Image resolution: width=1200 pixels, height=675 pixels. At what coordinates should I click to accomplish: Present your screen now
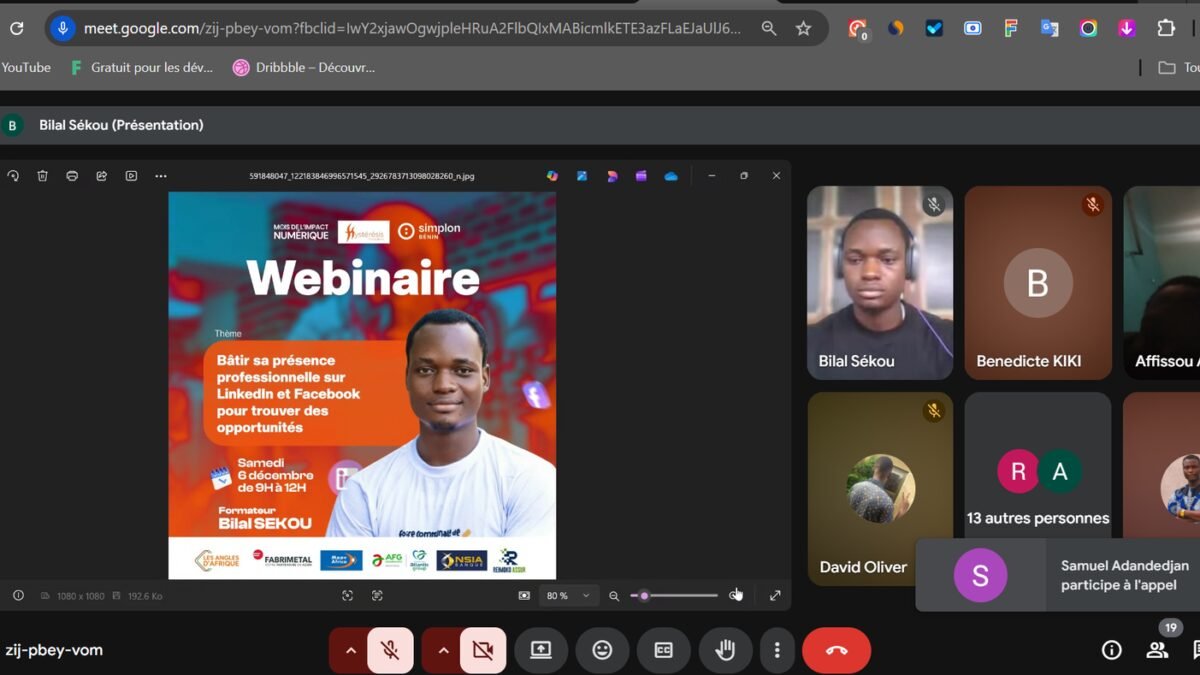pos(541,650)
